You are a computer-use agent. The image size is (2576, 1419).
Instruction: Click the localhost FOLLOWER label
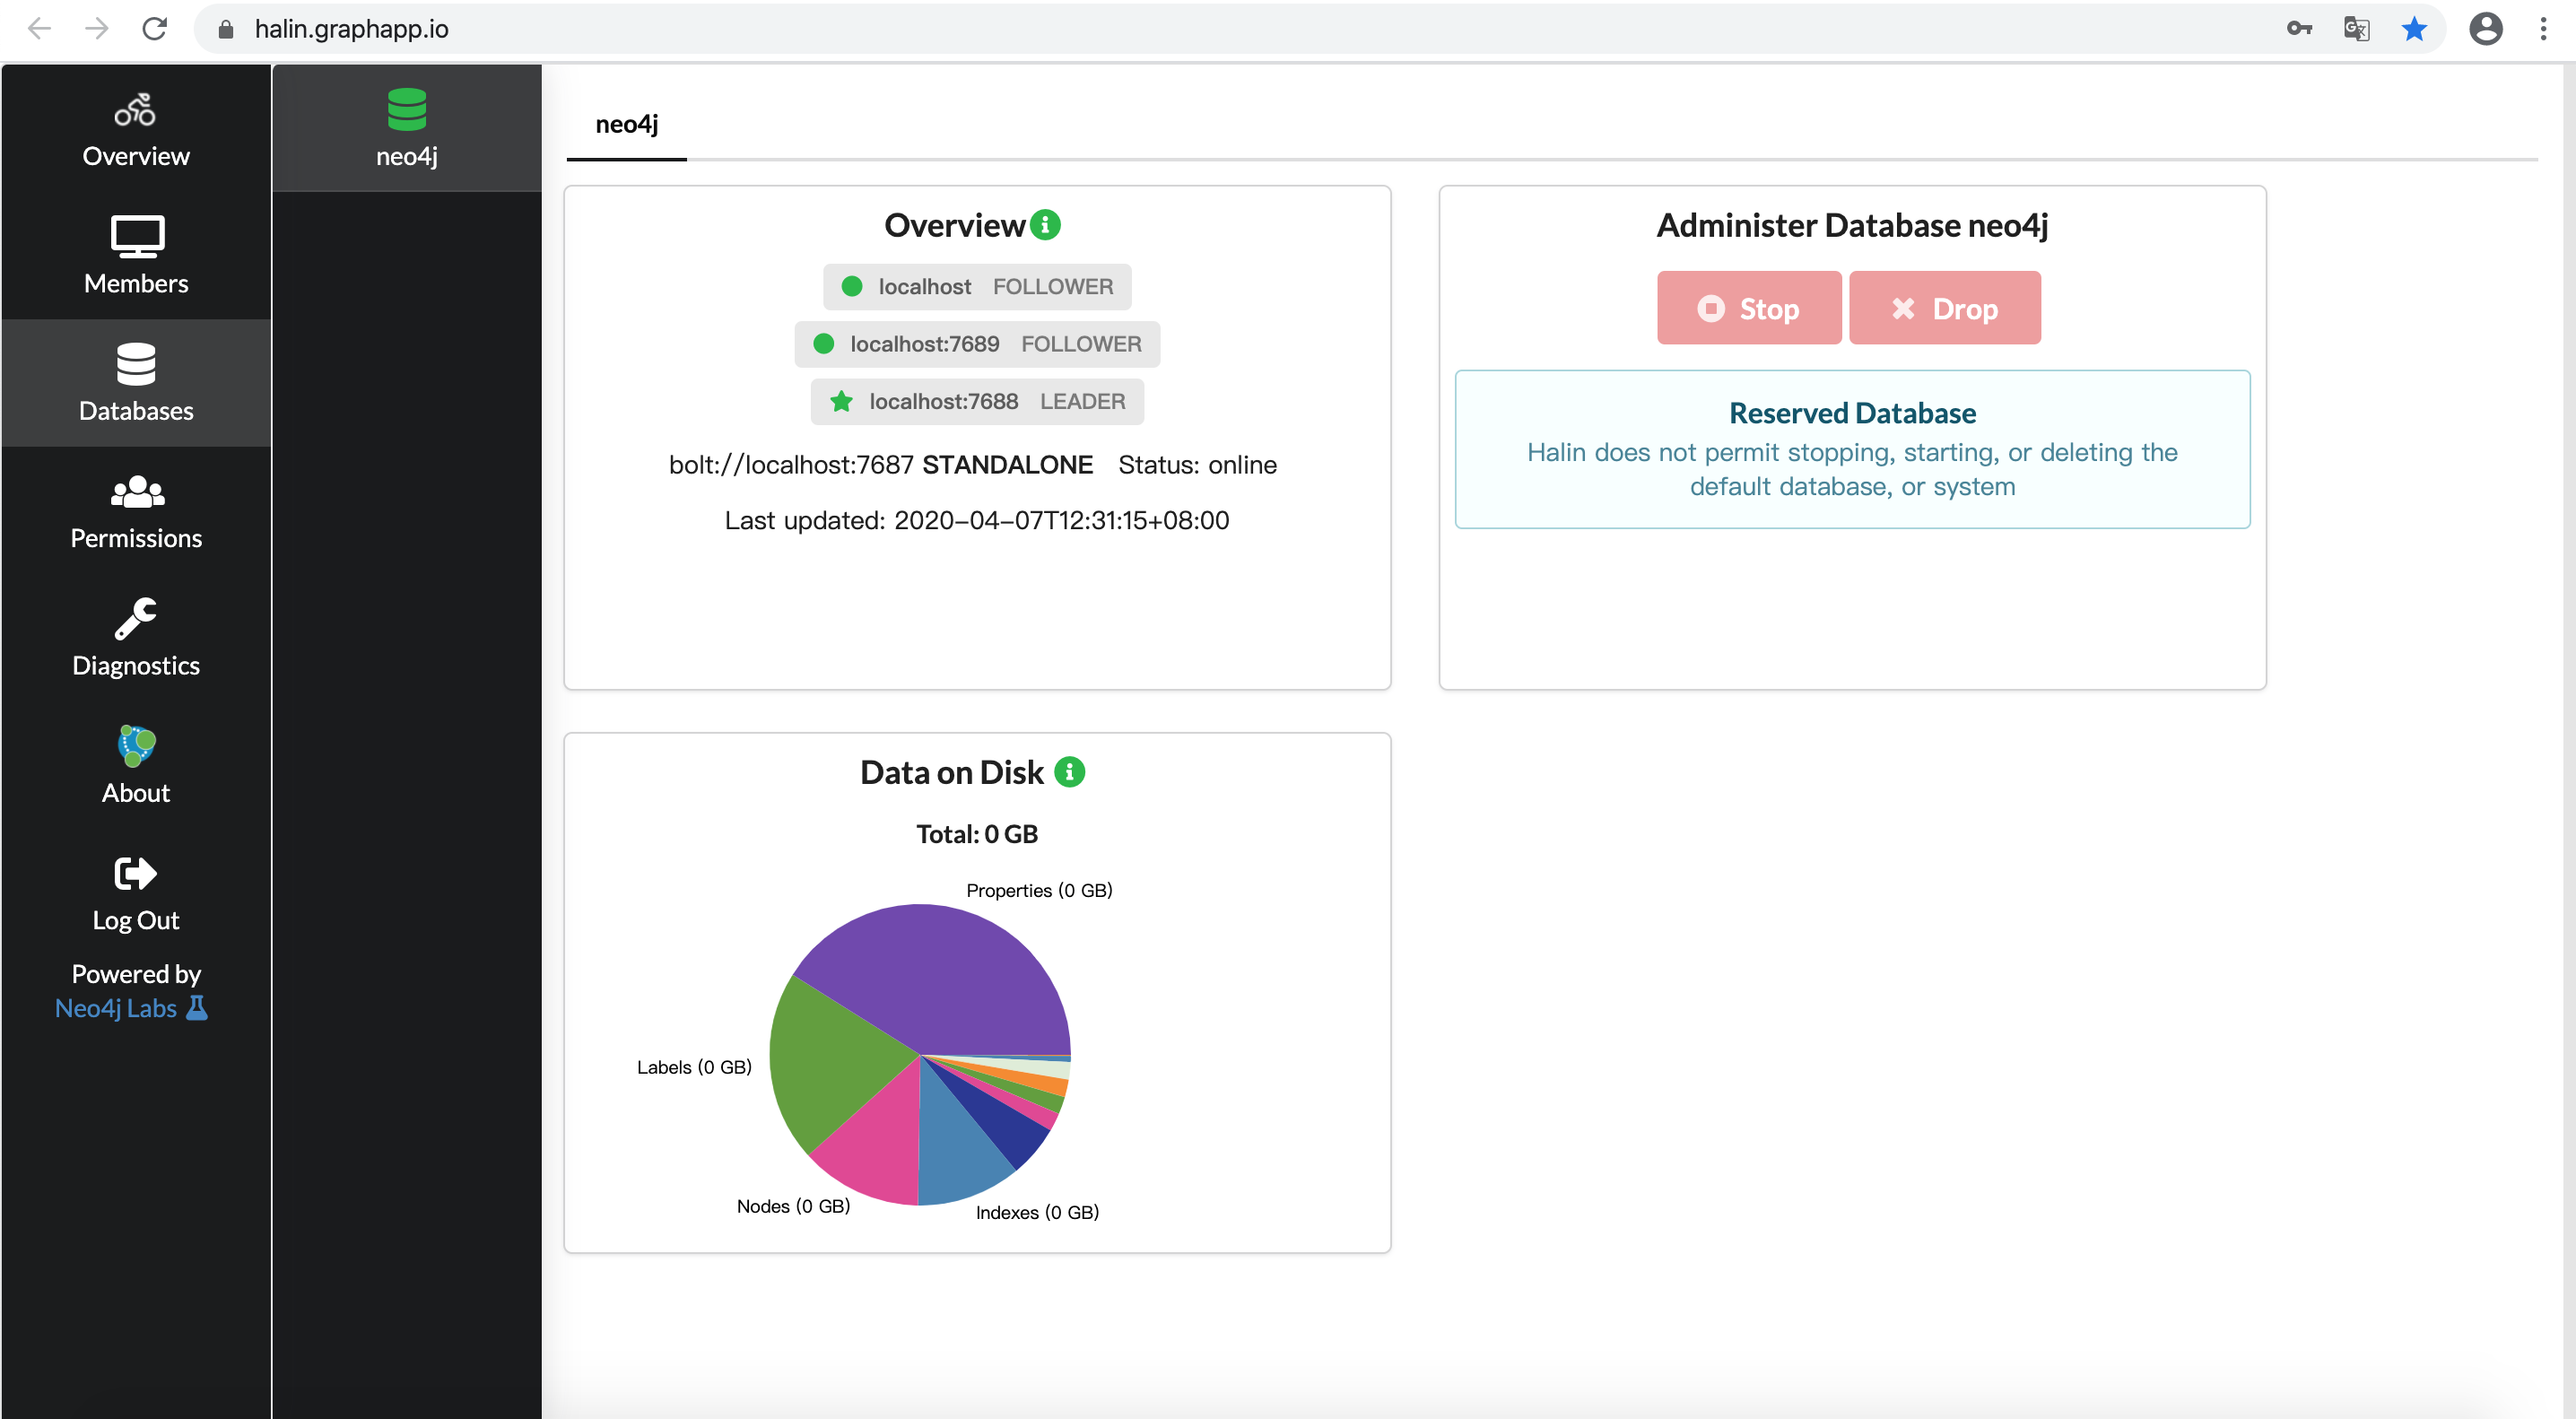tap(977, 287)
